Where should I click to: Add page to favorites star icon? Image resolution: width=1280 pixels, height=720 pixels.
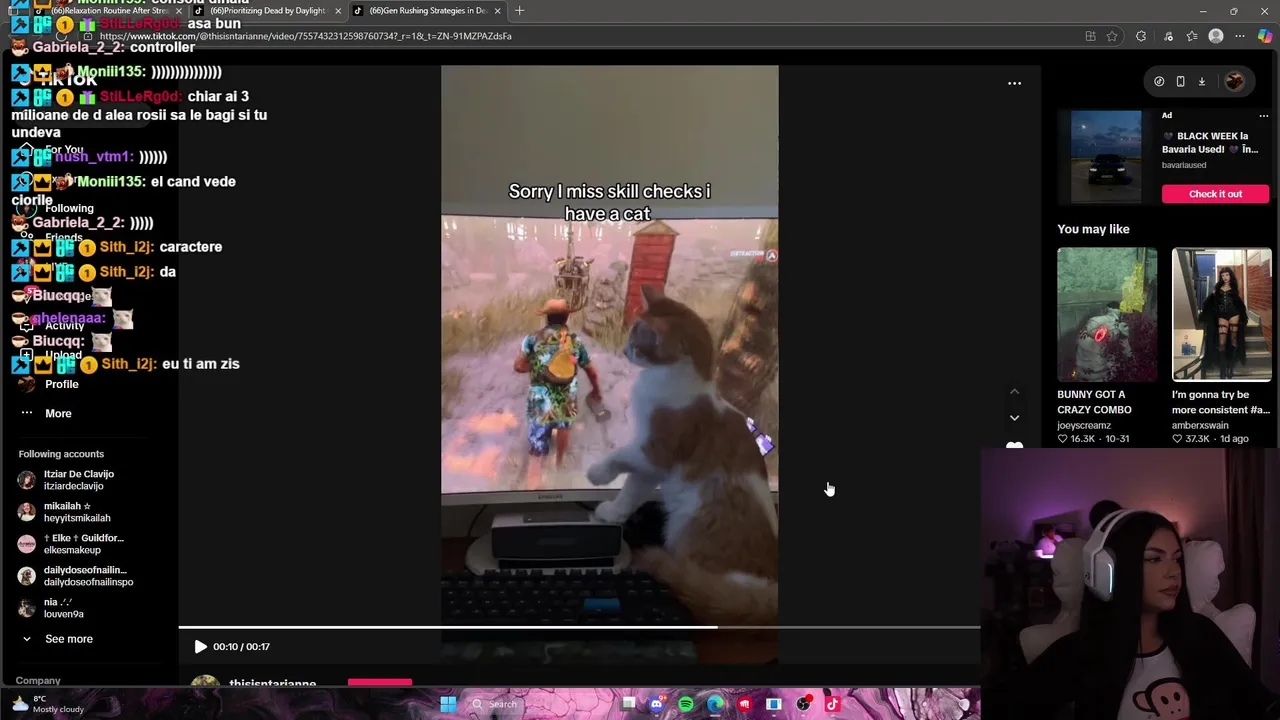tap(1112, 36)
